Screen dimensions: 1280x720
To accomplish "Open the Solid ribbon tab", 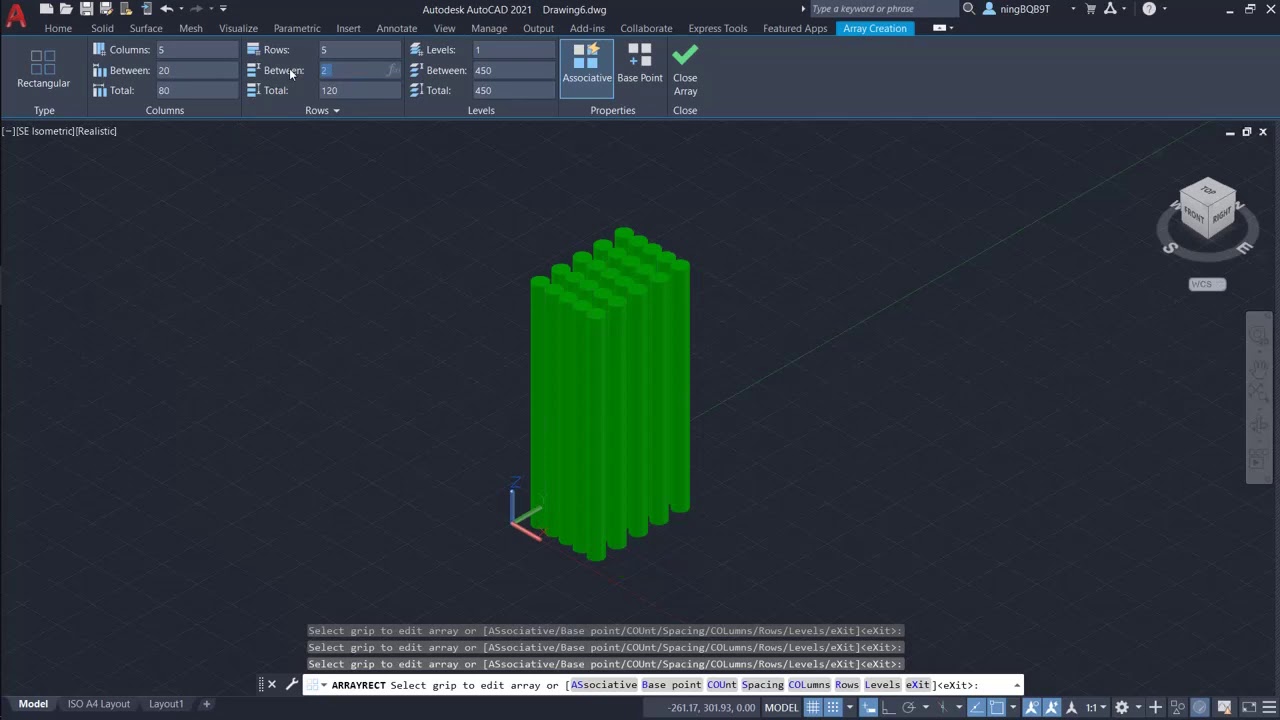I will [x=102, y=28].
